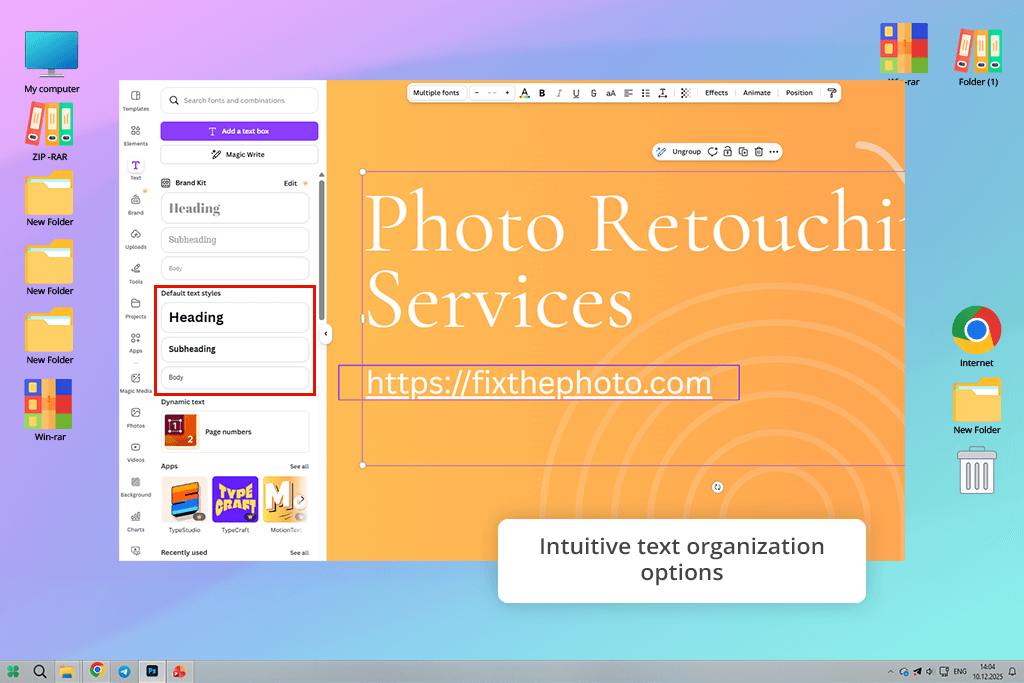Select the Text sidebar tab
The width and height of the screenshot is (1024, 683).
click(136, 169)
